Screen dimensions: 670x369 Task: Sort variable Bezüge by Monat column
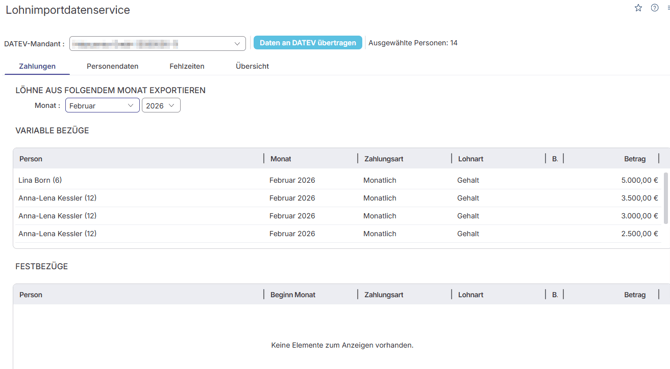tap(281, 159)
